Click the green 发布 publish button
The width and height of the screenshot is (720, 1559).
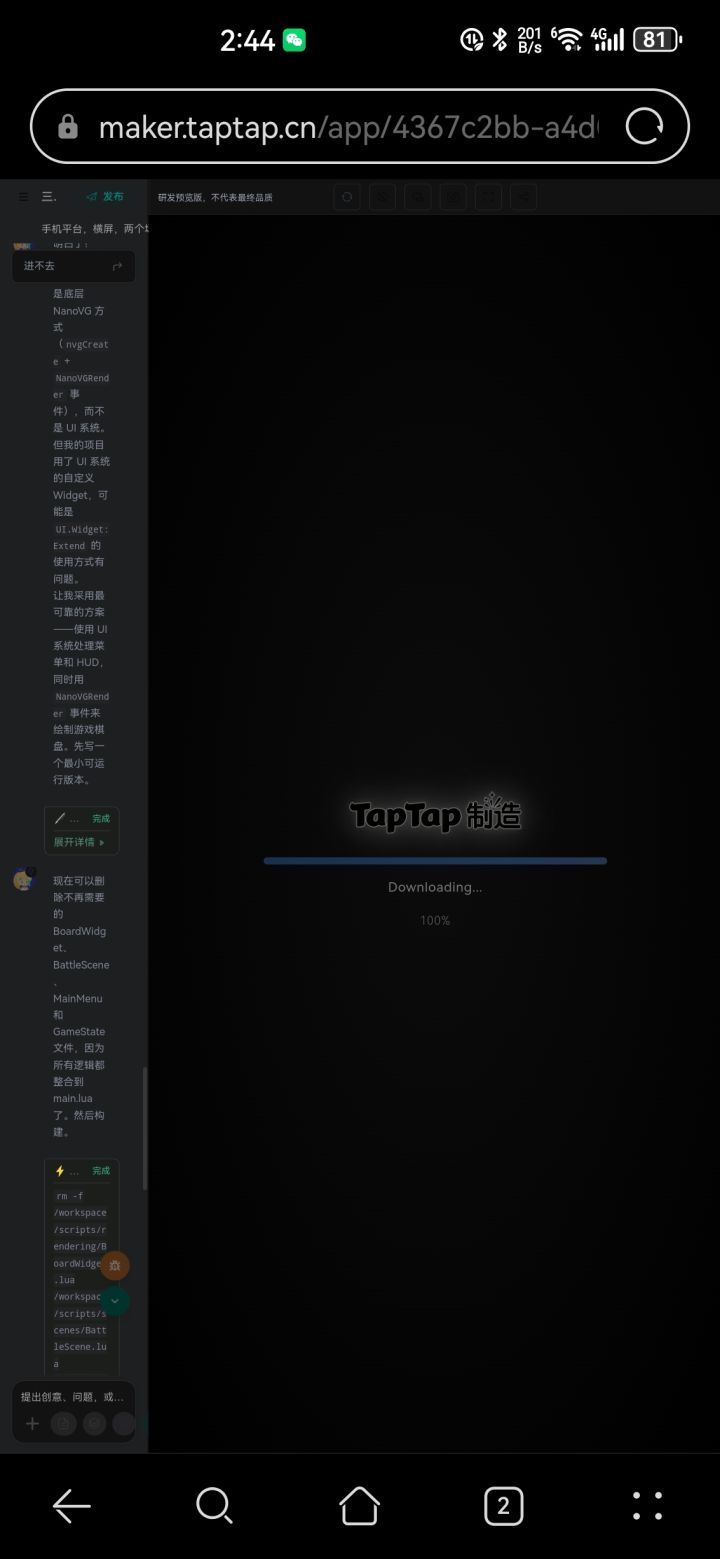point(106,197)
